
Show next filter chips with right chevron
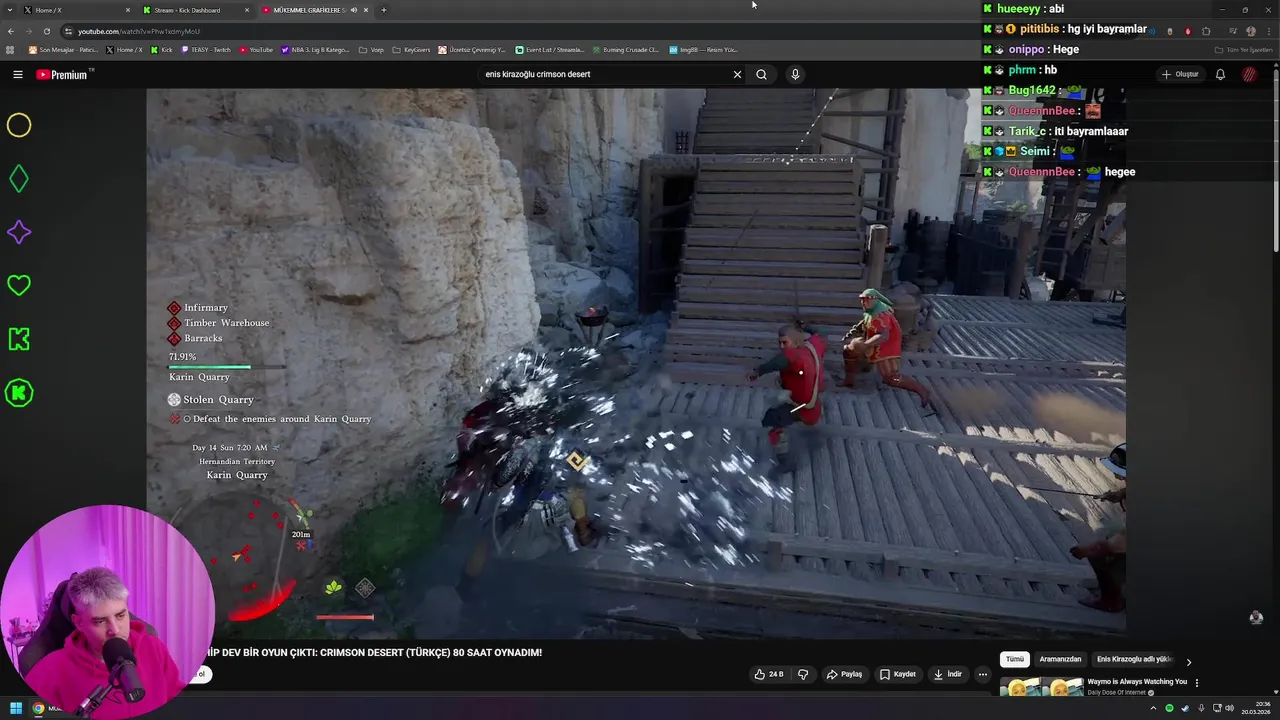(x=1188, y=661)
